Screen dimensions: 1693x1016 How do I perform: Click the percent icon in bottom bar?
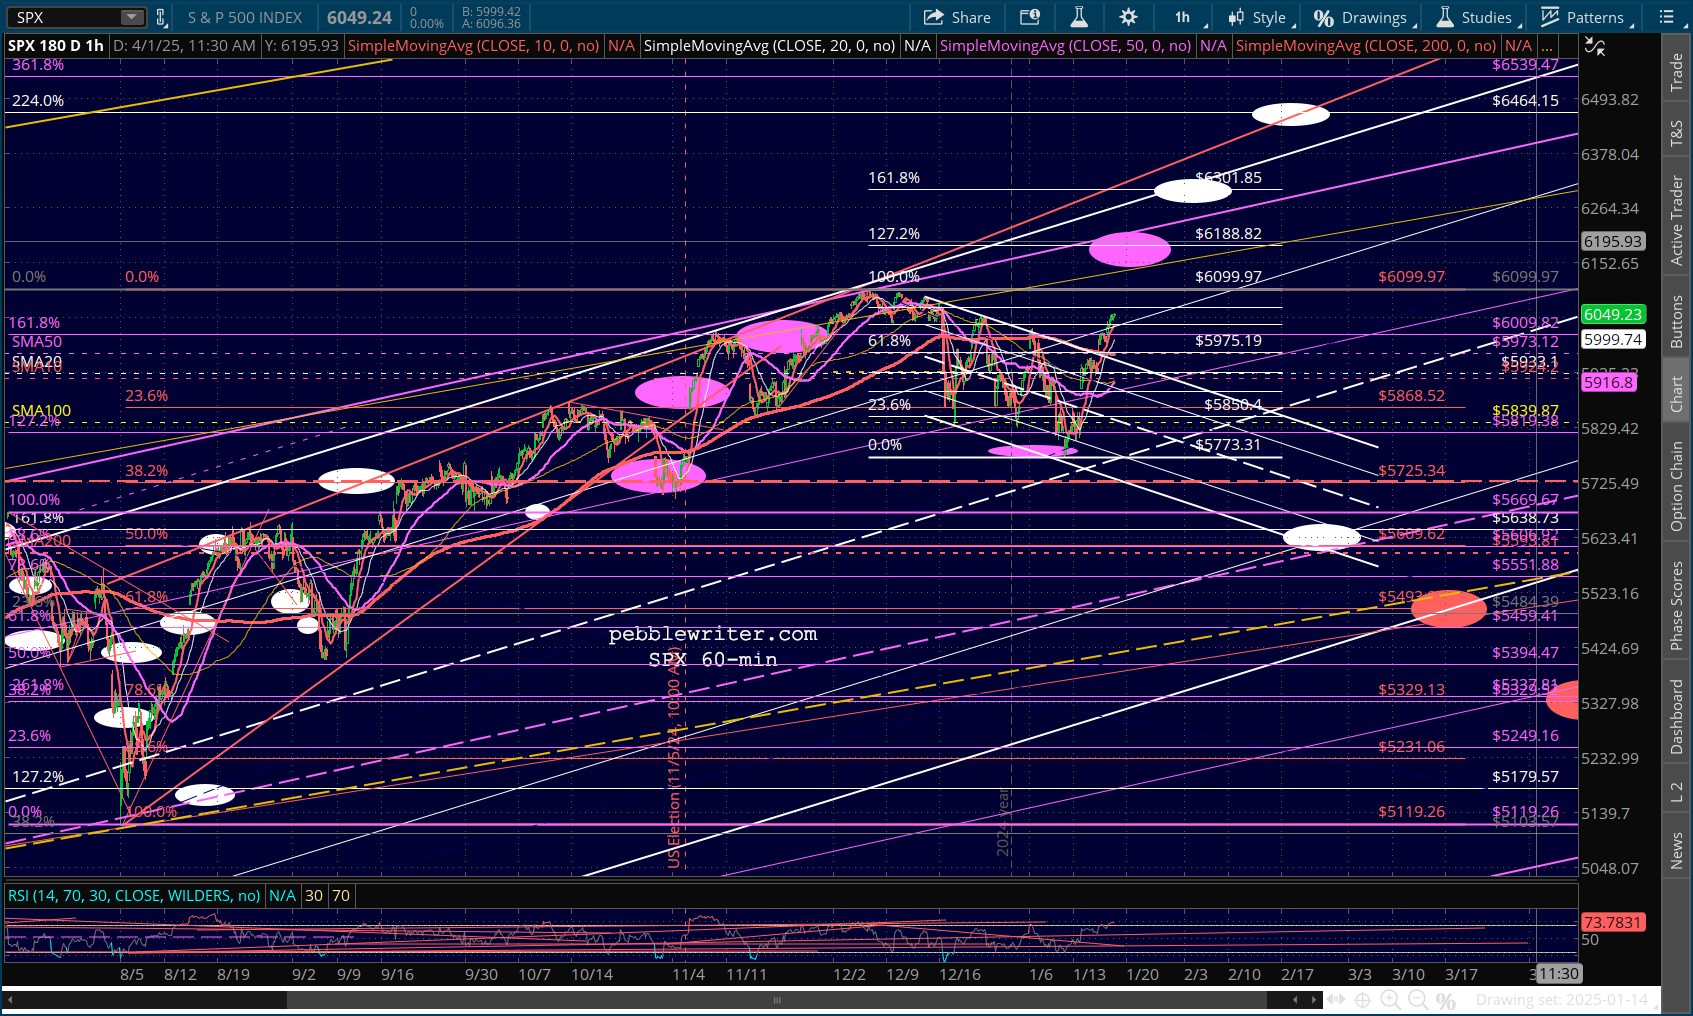pyautogui.click(x=1446, y=1000)
